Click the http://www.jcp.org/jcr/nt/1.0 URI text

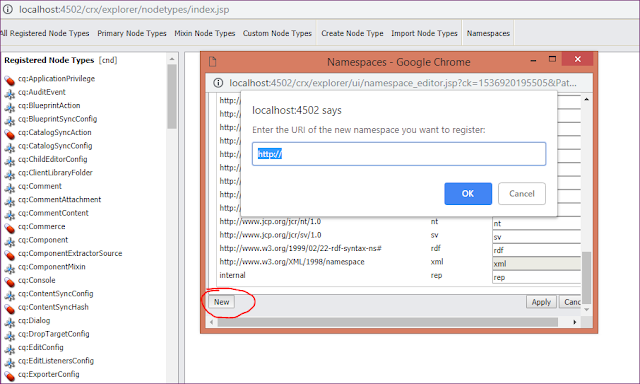coord(270,222)
